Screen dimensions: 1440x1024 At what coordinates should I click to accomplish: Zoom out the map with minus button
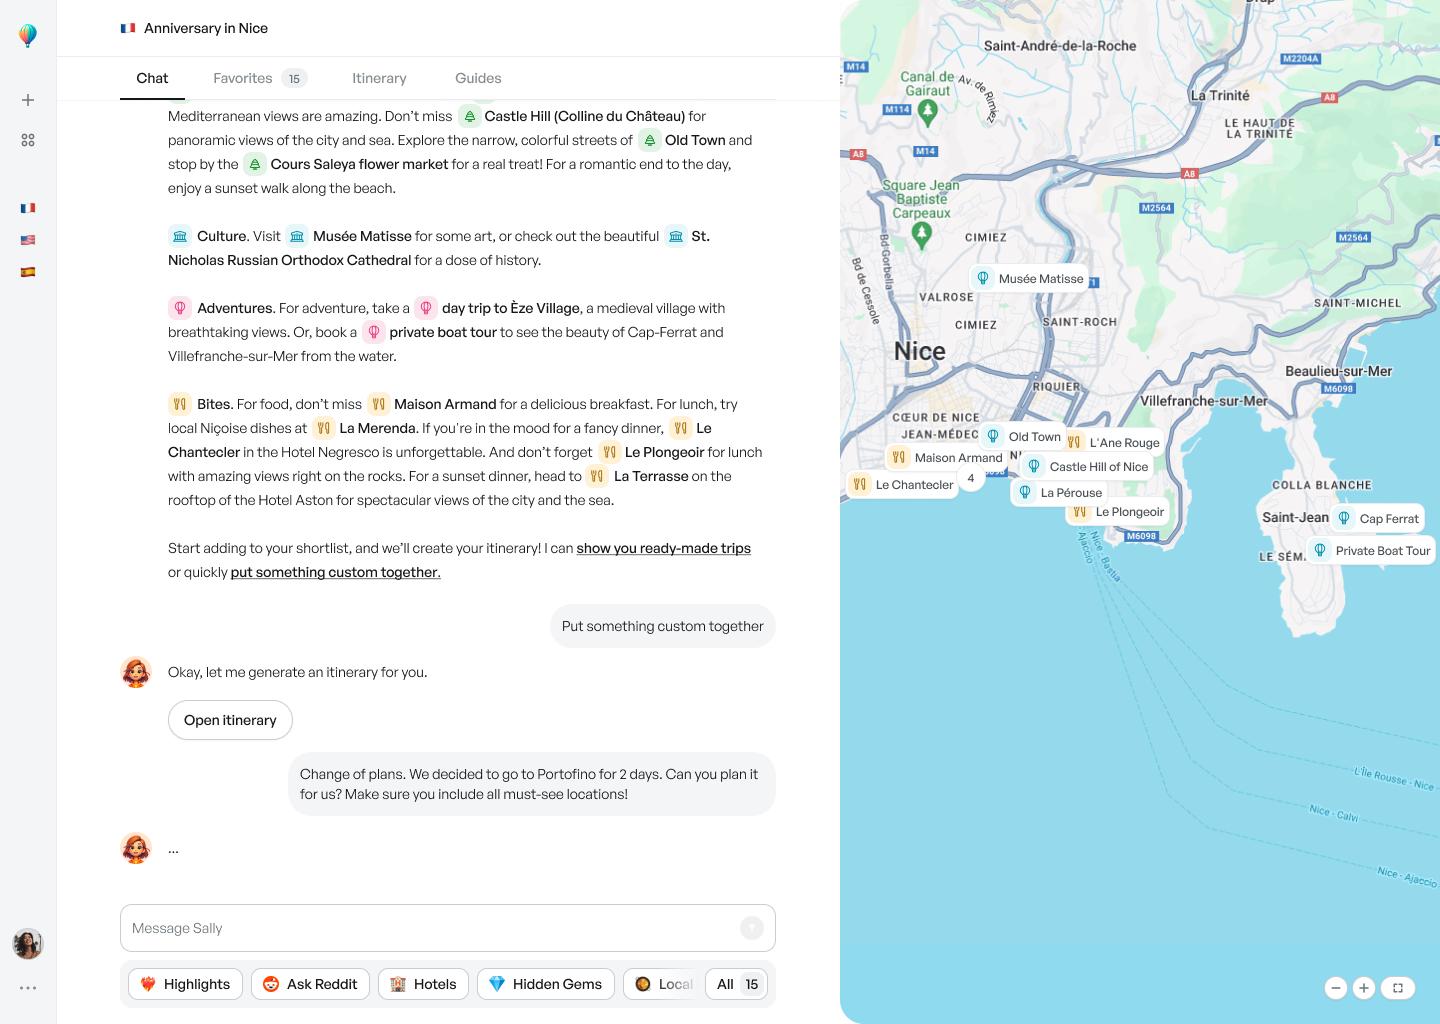(1335, 988)
